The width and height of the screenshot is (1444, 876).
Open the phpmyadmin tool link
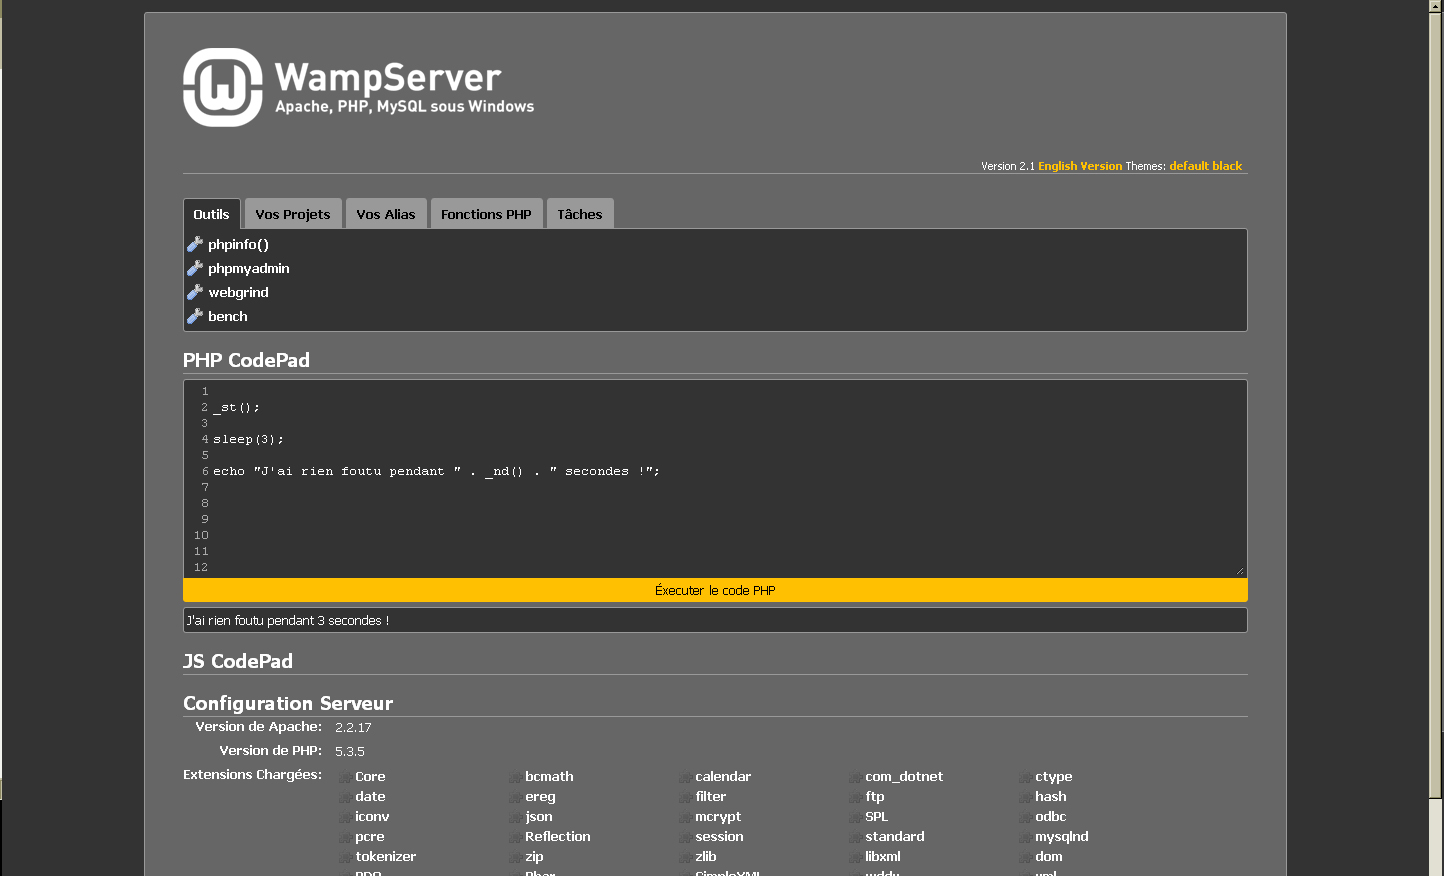[x=248, y=268]
